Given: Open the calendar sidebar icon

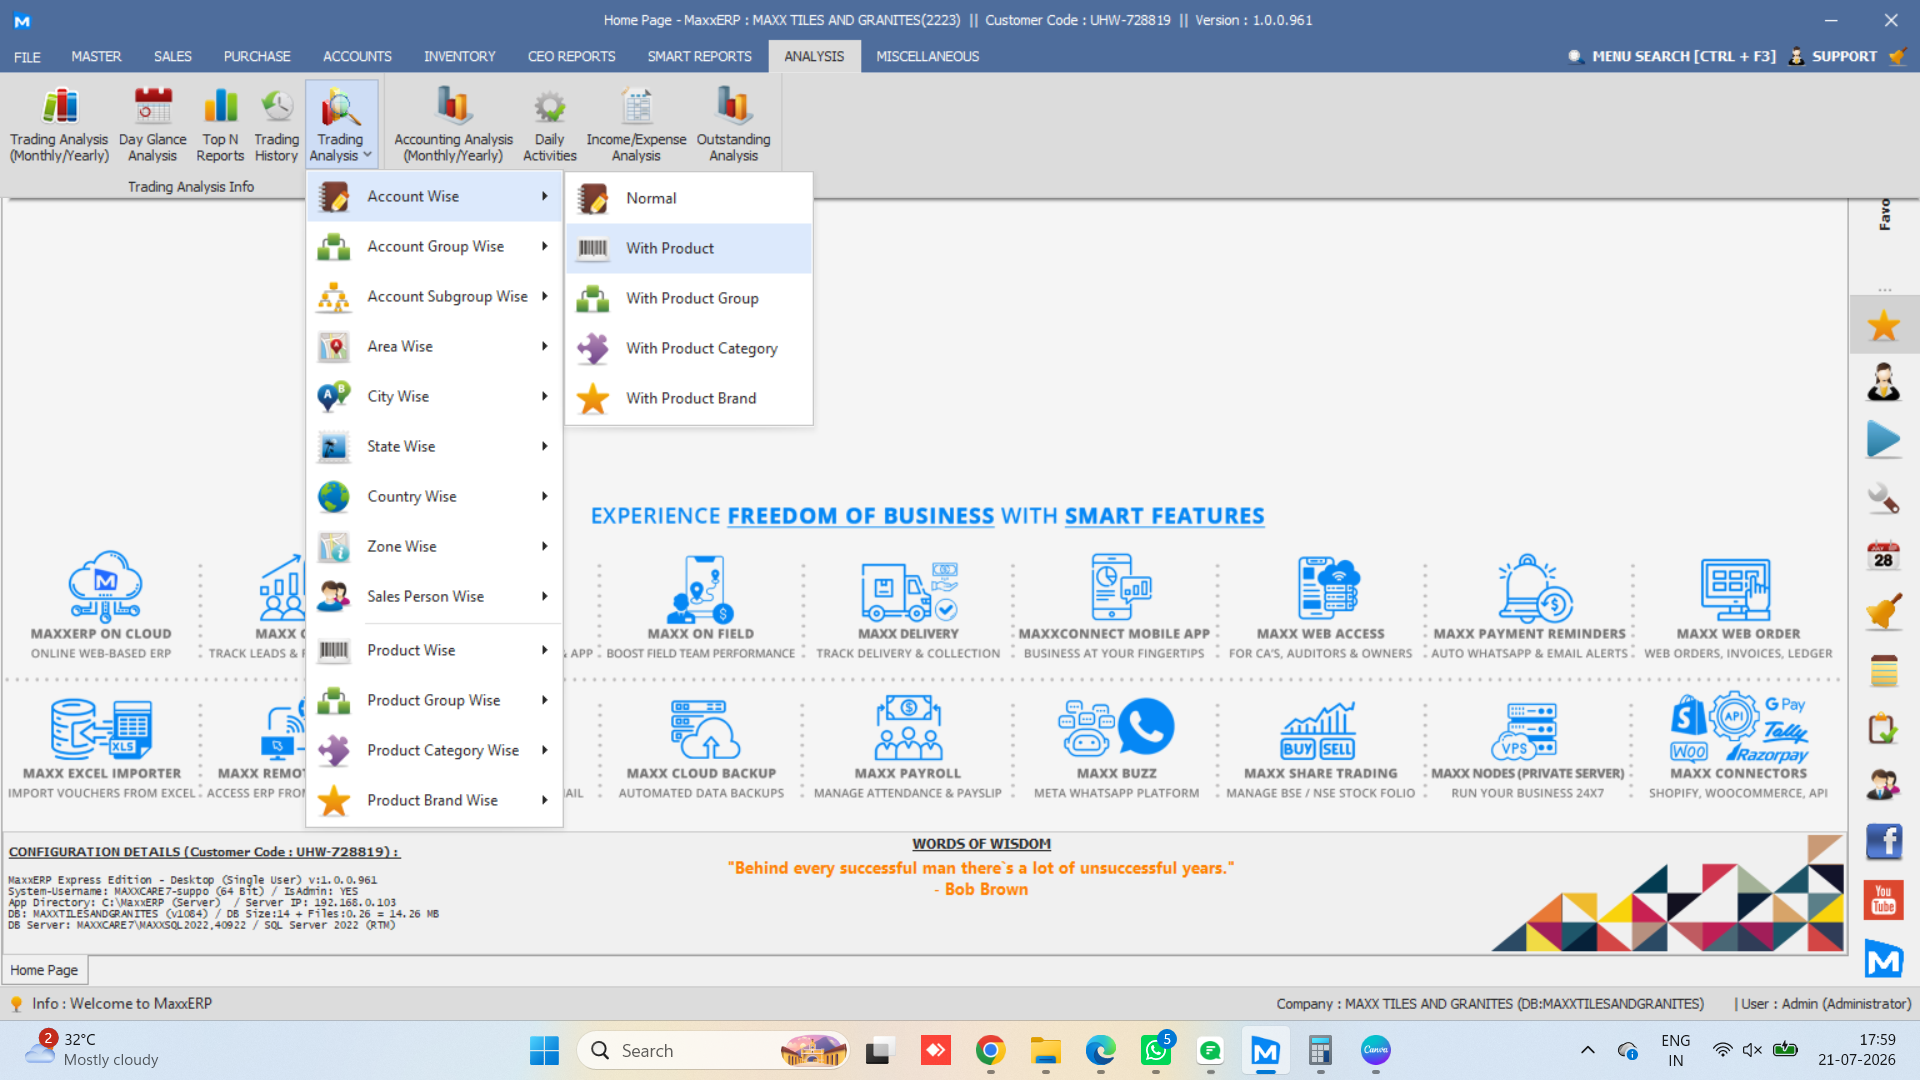Looking at the screenshot, I should click(x=1883, y=555).
